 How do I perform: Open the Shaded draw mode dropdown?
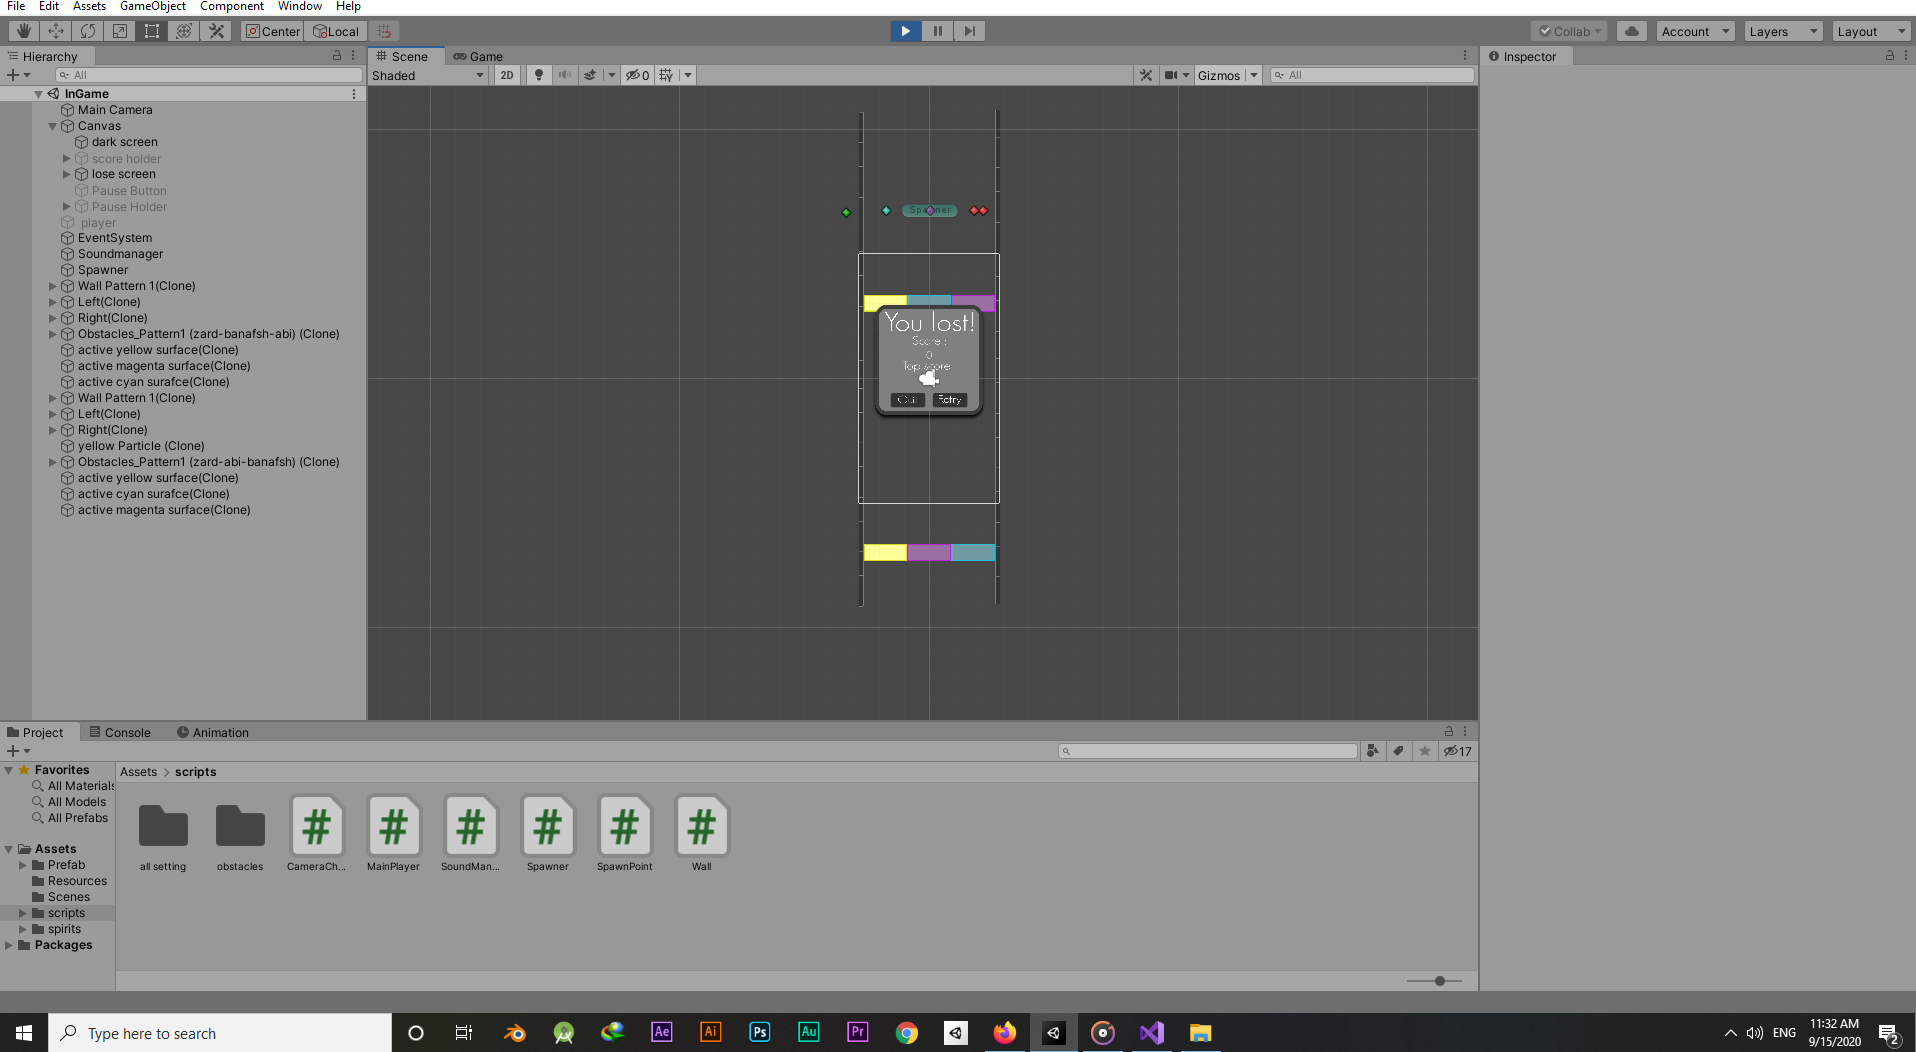pos(428,75)
